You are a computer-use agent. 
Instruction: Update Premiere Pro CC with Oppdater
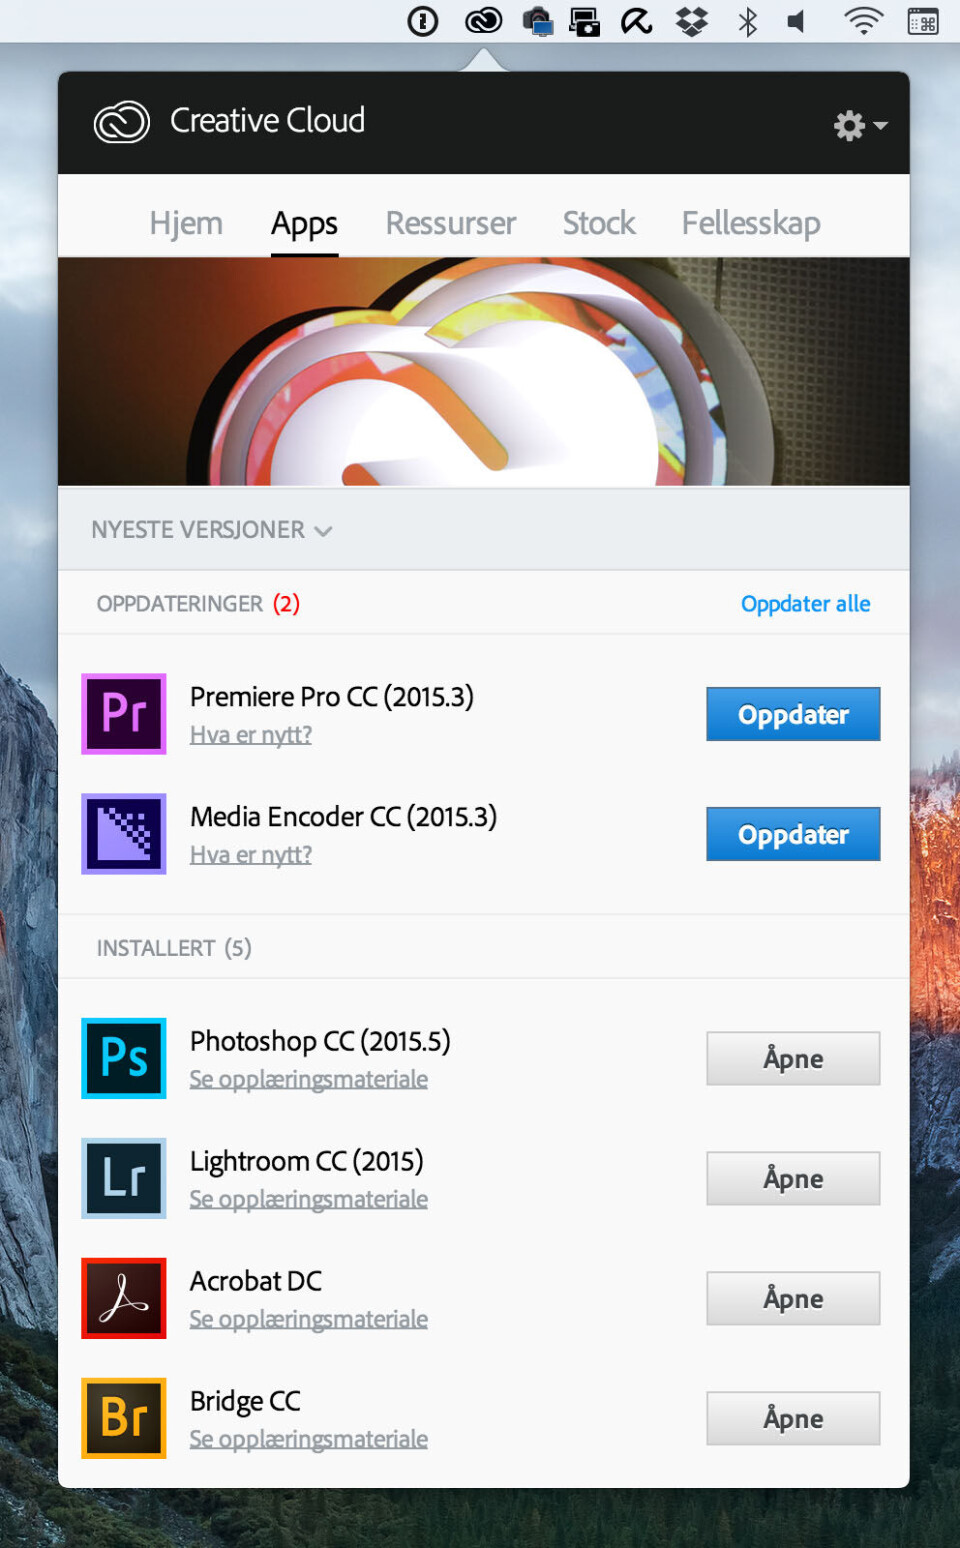tap(793, 714)
